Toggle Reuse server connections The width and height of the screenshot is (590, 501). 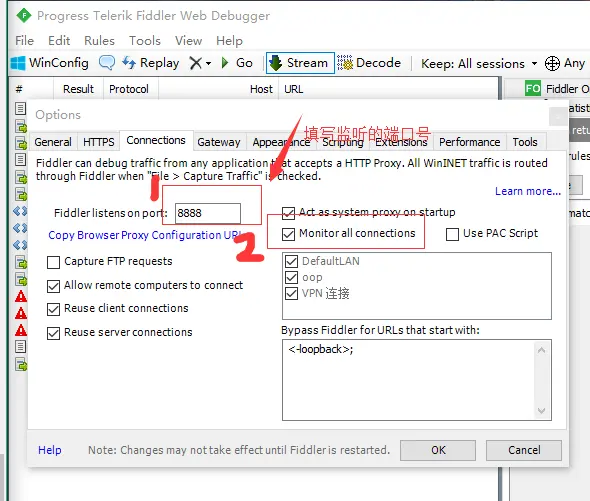[x=53, y=333]
